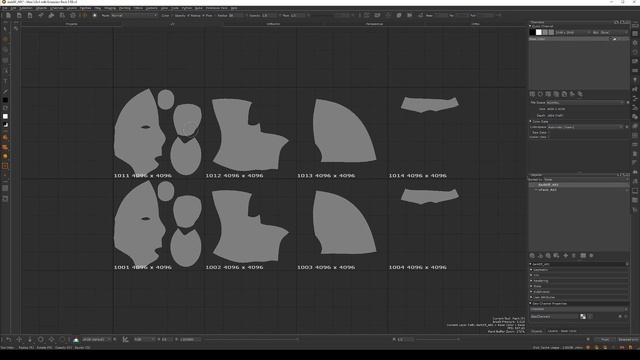Open the Mode Normal blend dropdown
640x360 pixels.
coord(134,16)
